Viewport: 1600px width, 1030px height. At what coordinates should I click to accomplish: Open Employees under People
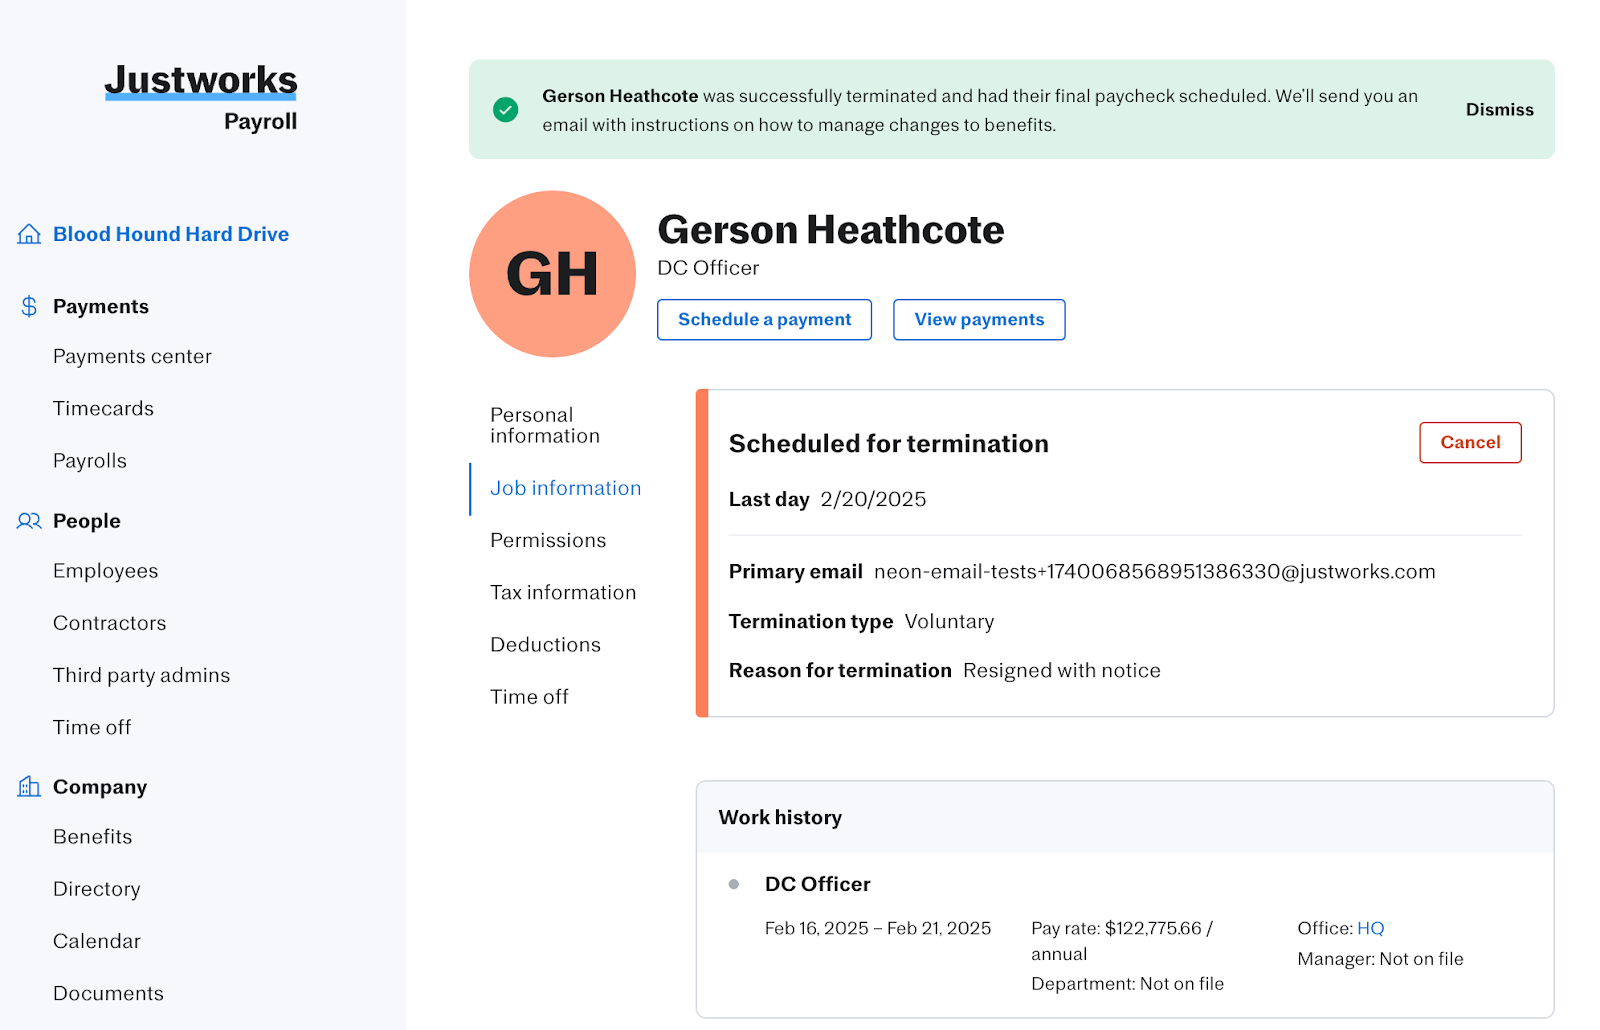click(105, 571)
